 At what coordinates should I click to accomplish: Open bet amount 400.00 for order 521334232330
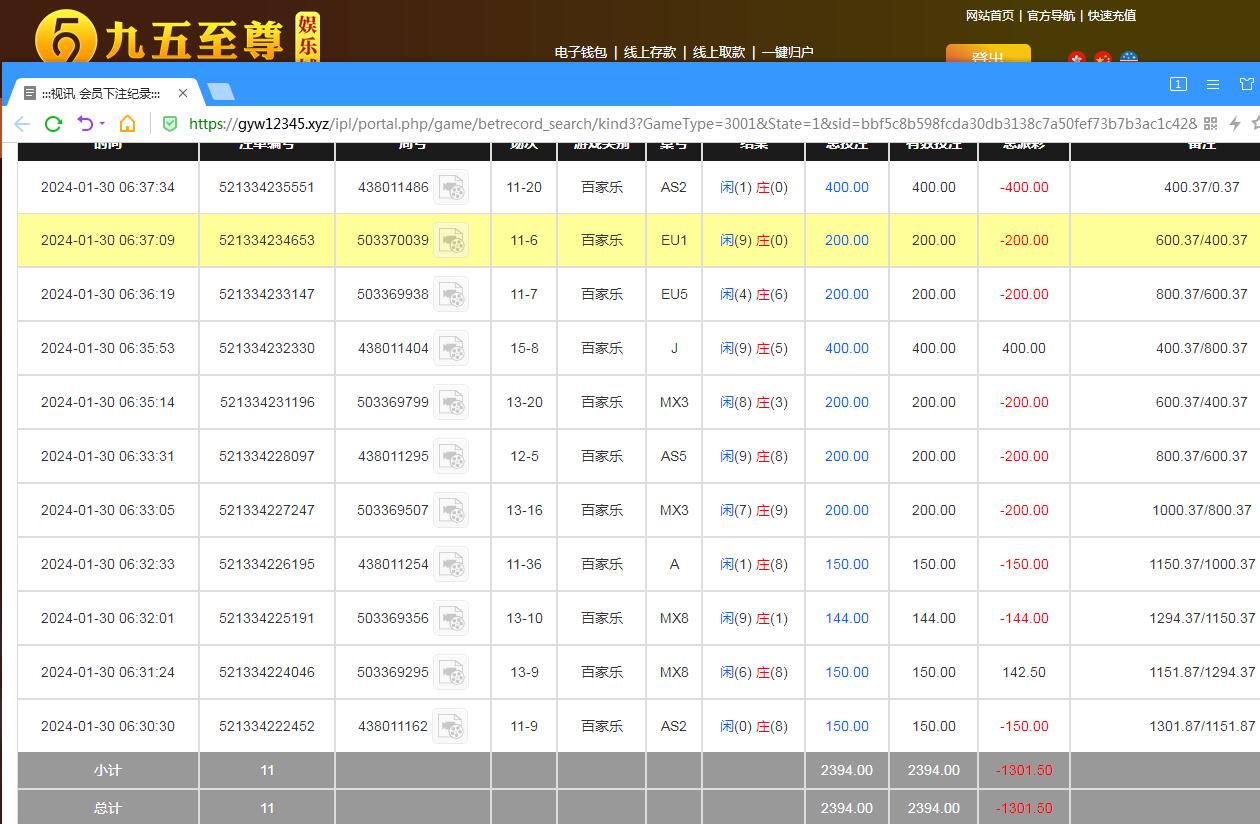[847, 349]
